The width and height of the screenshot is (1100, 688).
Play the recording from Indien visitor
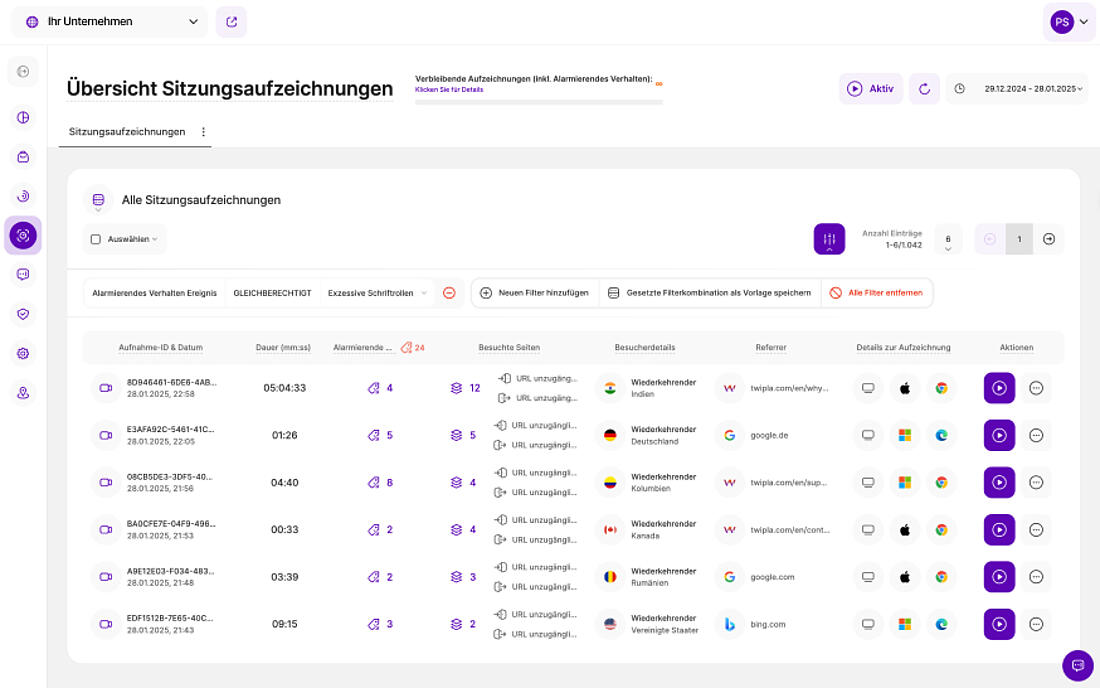[x=999, y=388]
